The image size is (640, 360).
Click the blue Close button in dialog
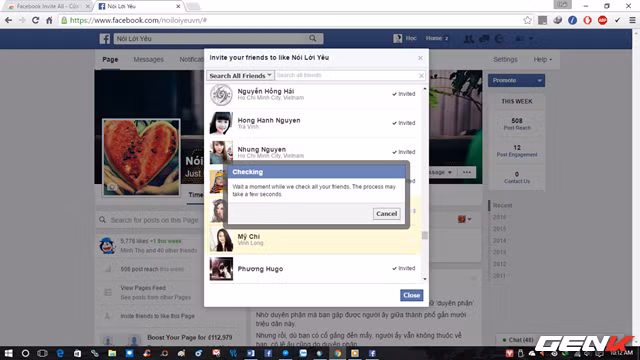pos(411,295)
